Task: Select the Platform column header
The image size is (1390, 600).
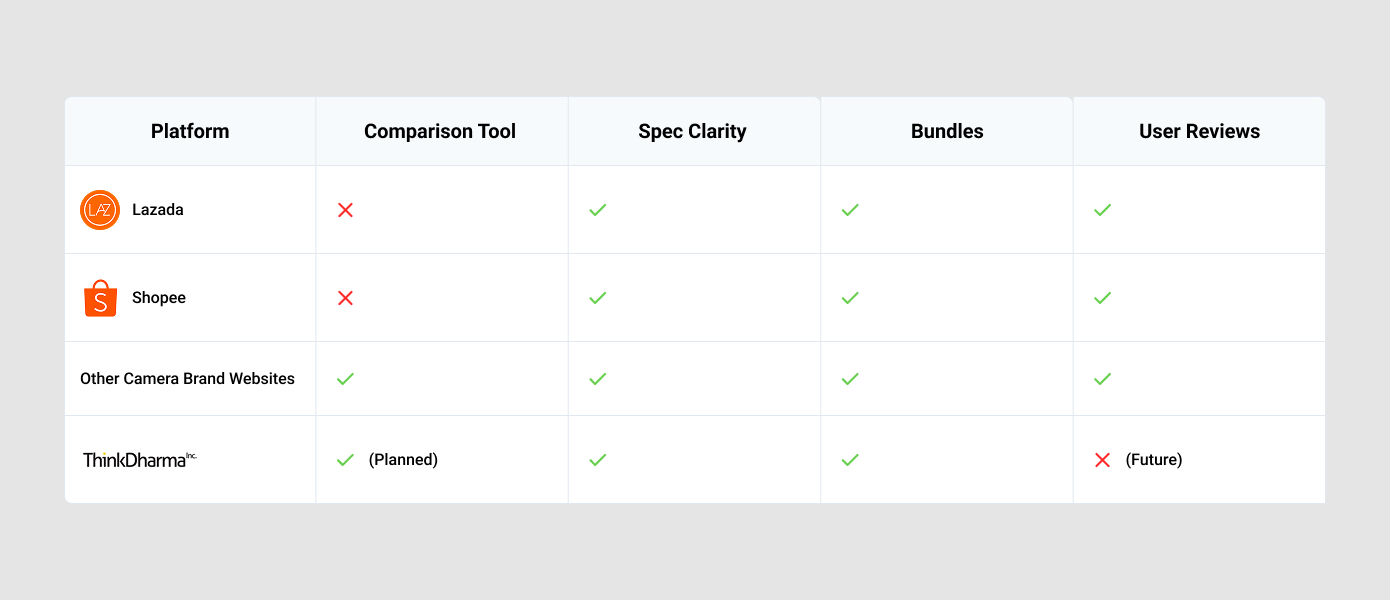Action: [x=190, y=131]
